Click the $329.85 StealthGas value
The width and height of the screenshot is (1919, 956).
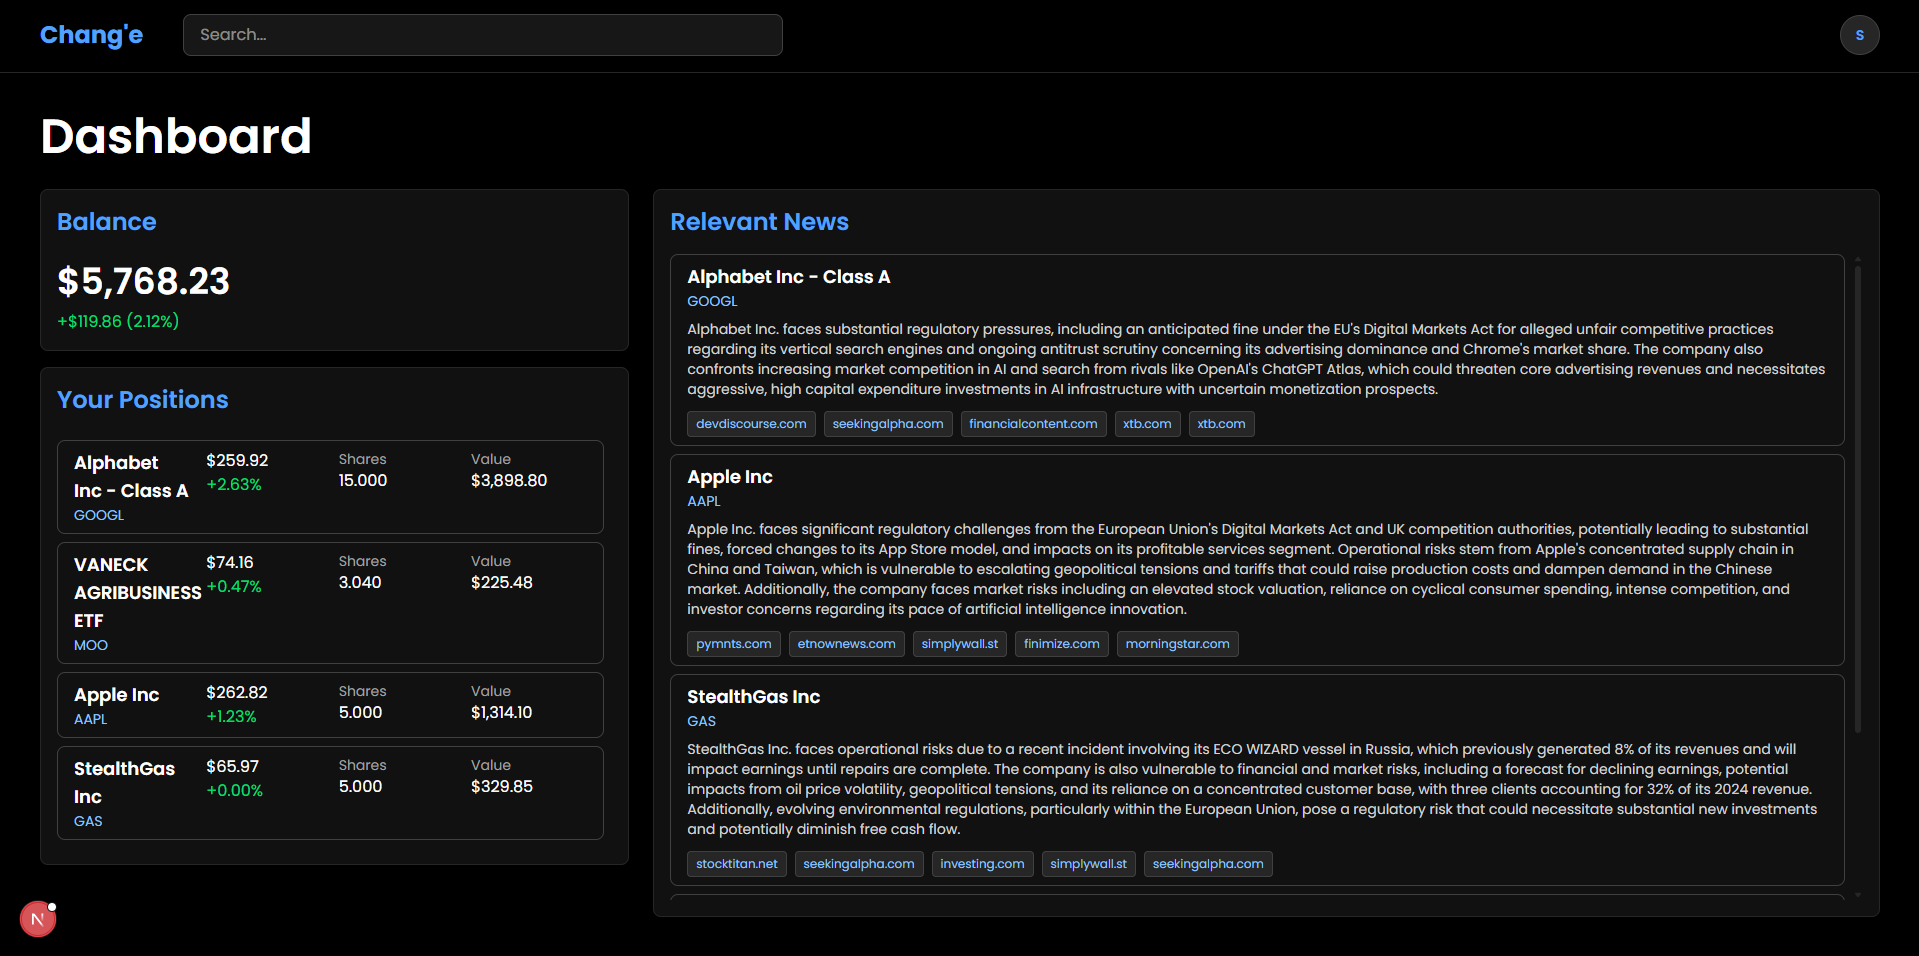[x=502, y=786]
